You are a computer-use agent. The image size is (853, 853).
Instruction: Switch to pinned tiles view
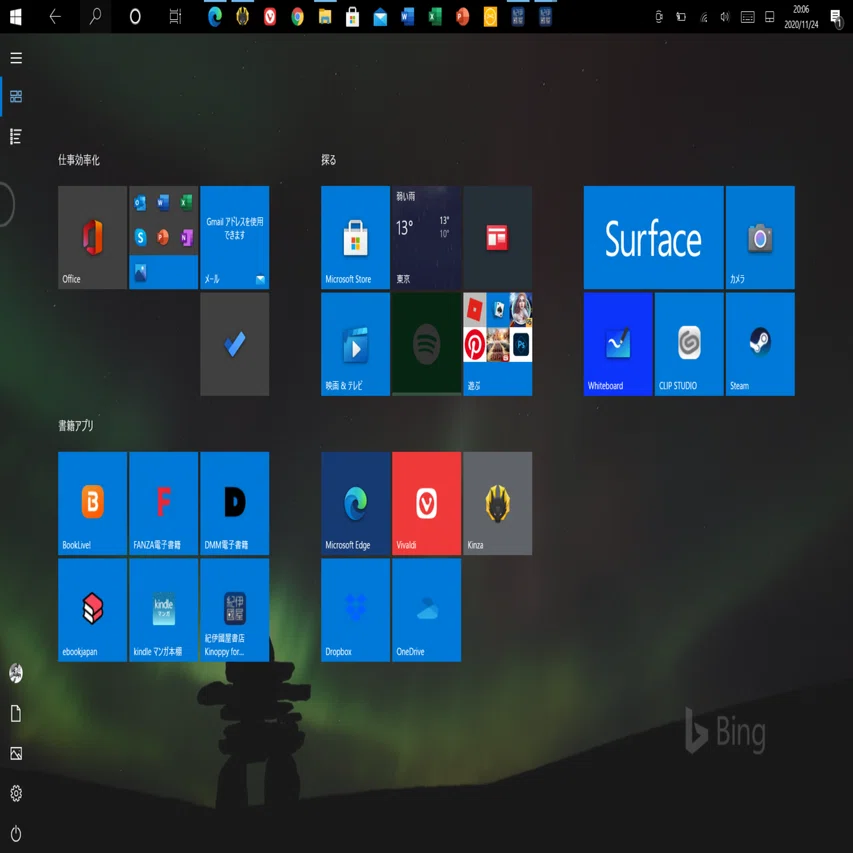[16, 96]
